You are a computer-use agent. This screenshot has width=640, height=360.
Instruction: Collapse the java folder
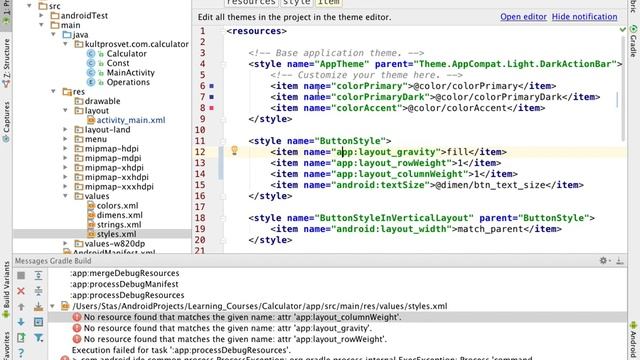[53, 35]
